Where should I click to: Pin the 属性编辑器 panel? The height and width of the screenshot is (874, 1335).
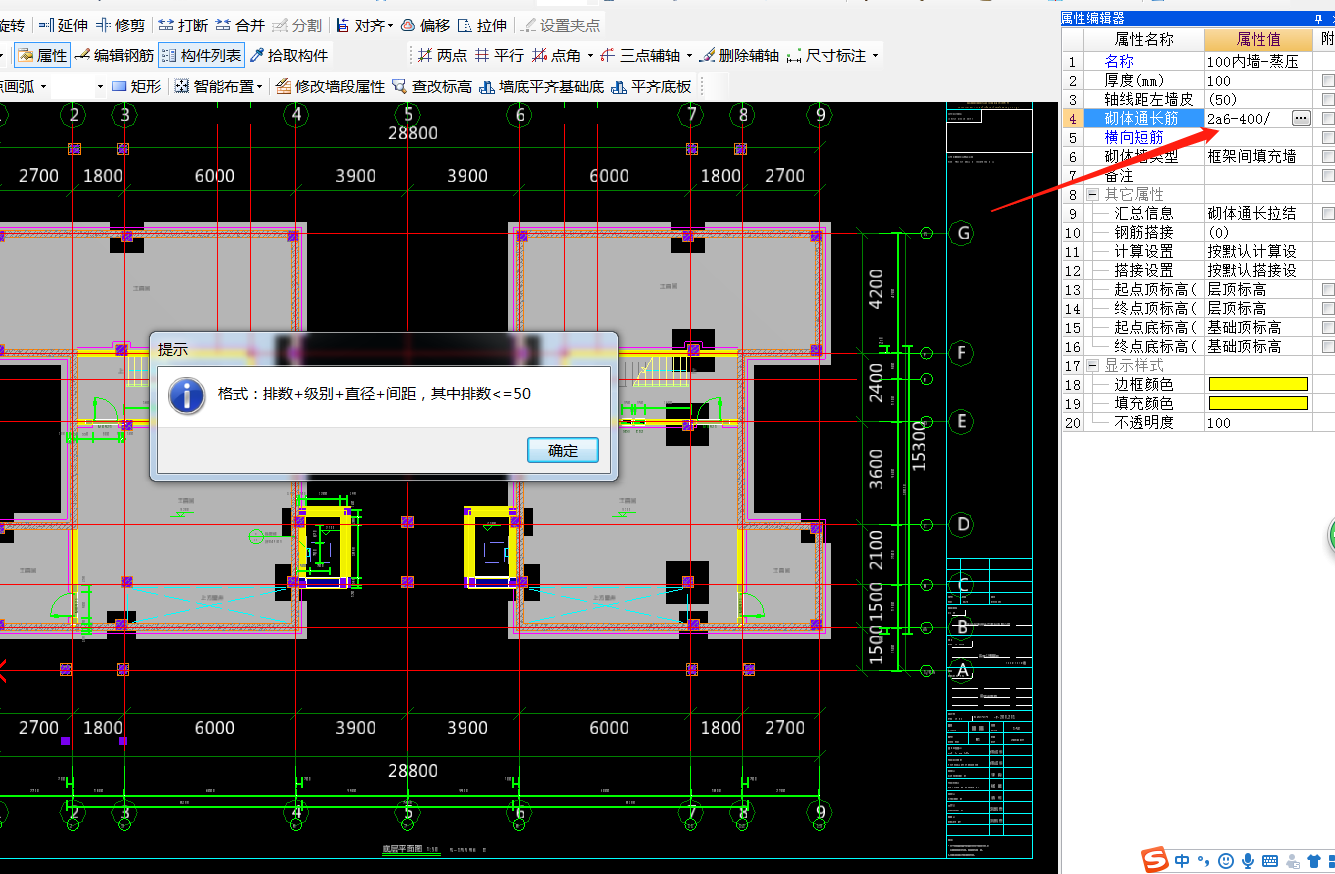[x=1318, y=18]
